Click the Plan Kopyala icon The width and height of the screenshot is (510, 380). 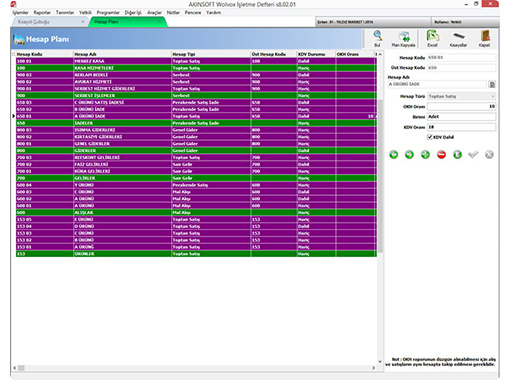[x=403, y=39]
